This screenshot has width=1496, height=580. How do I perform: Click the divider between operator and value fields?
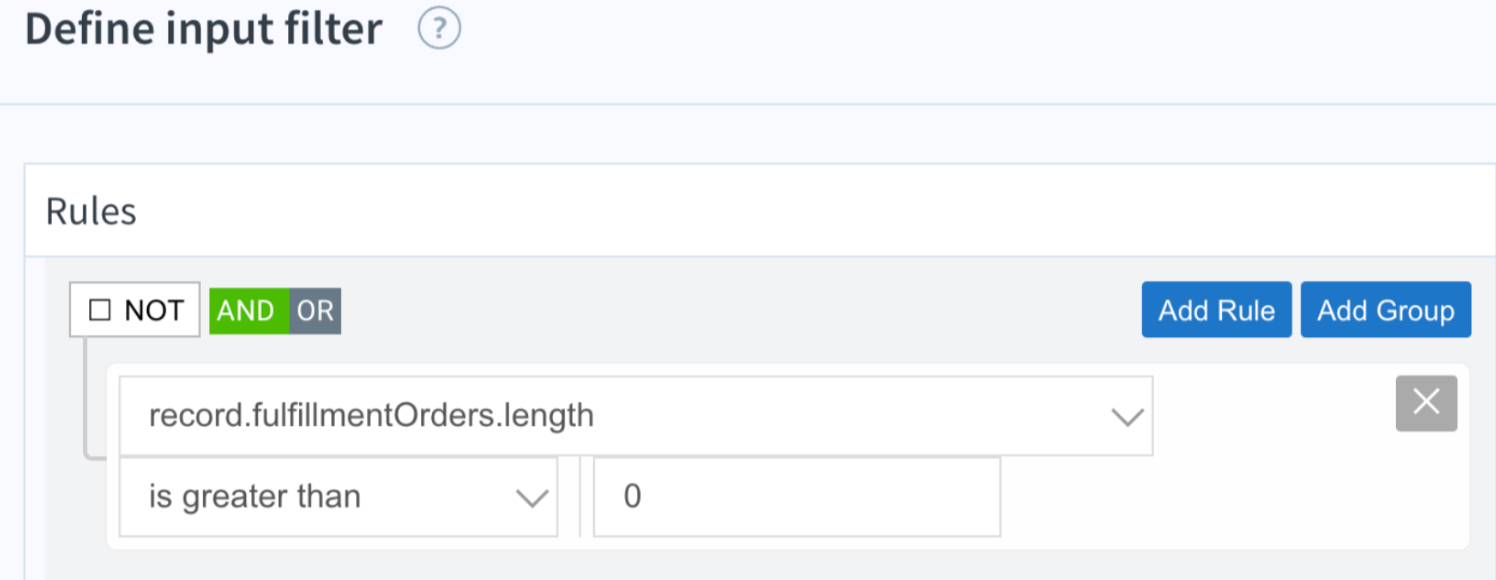point(579,497)
